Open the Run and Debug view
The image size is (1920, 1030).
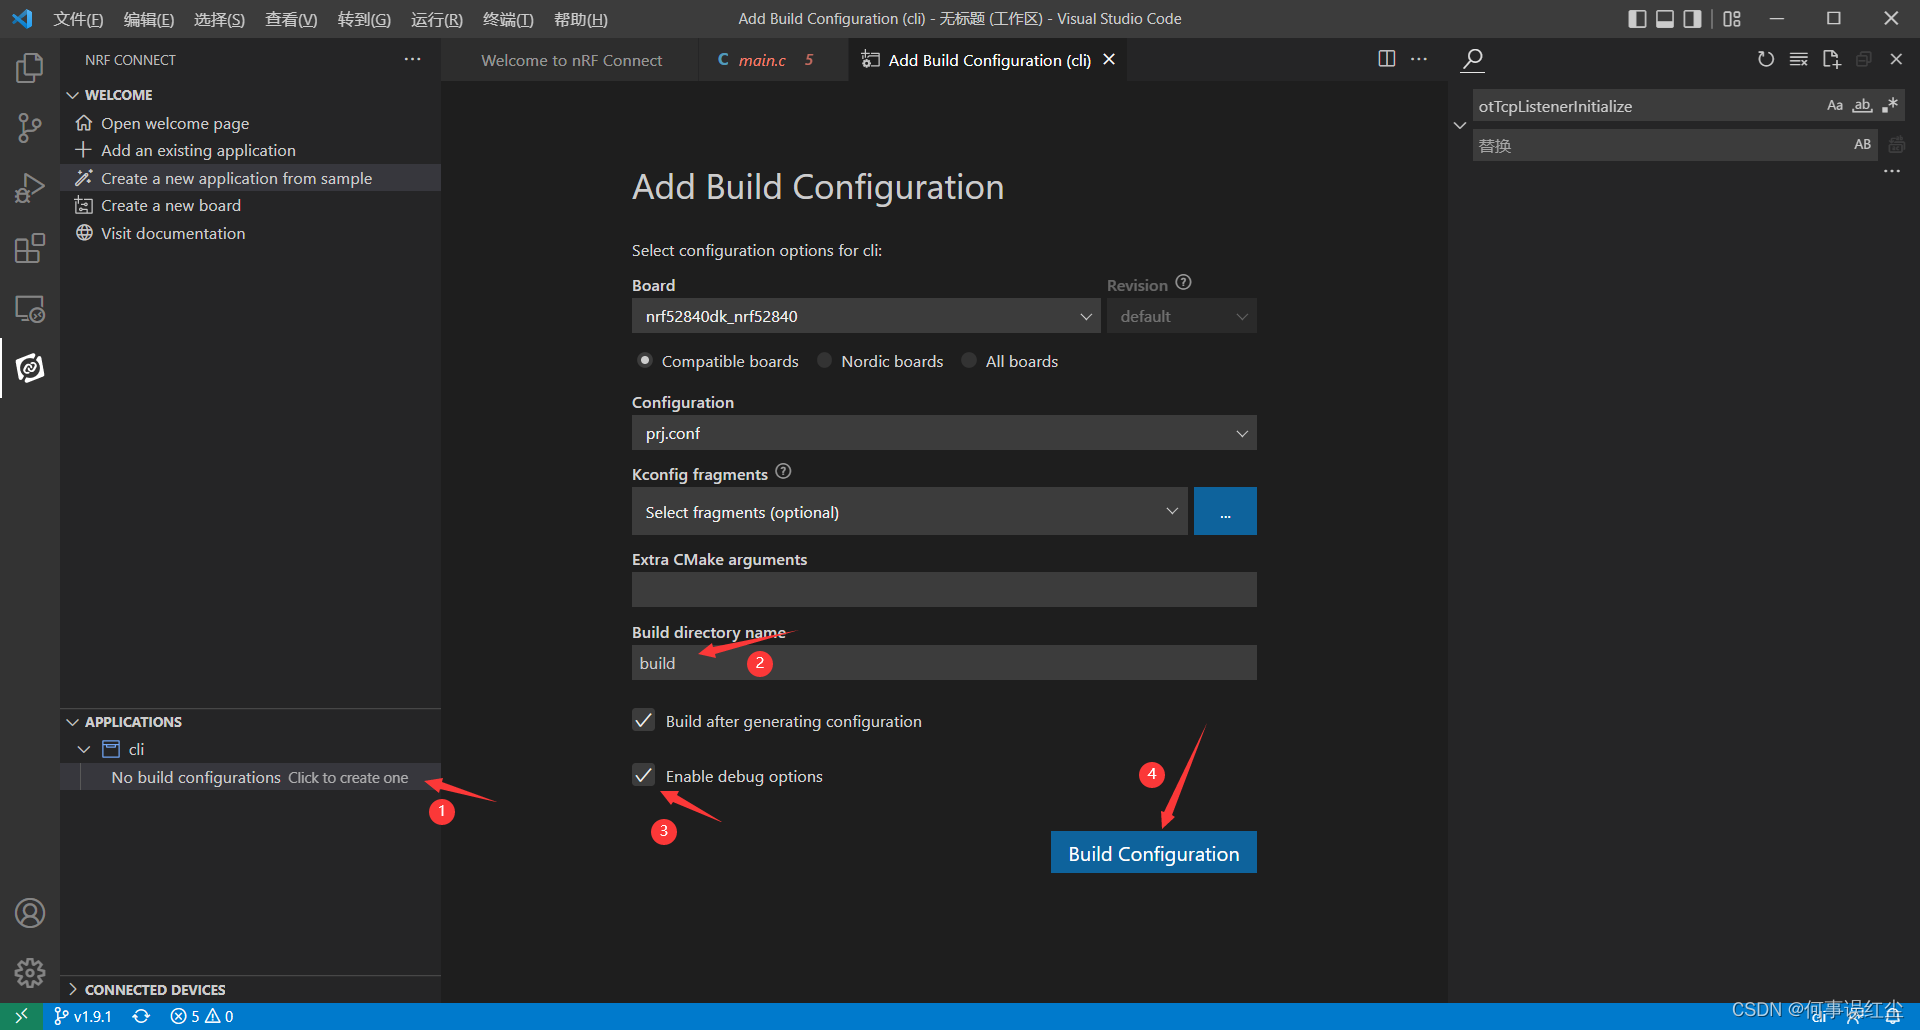tap(30, 188)
